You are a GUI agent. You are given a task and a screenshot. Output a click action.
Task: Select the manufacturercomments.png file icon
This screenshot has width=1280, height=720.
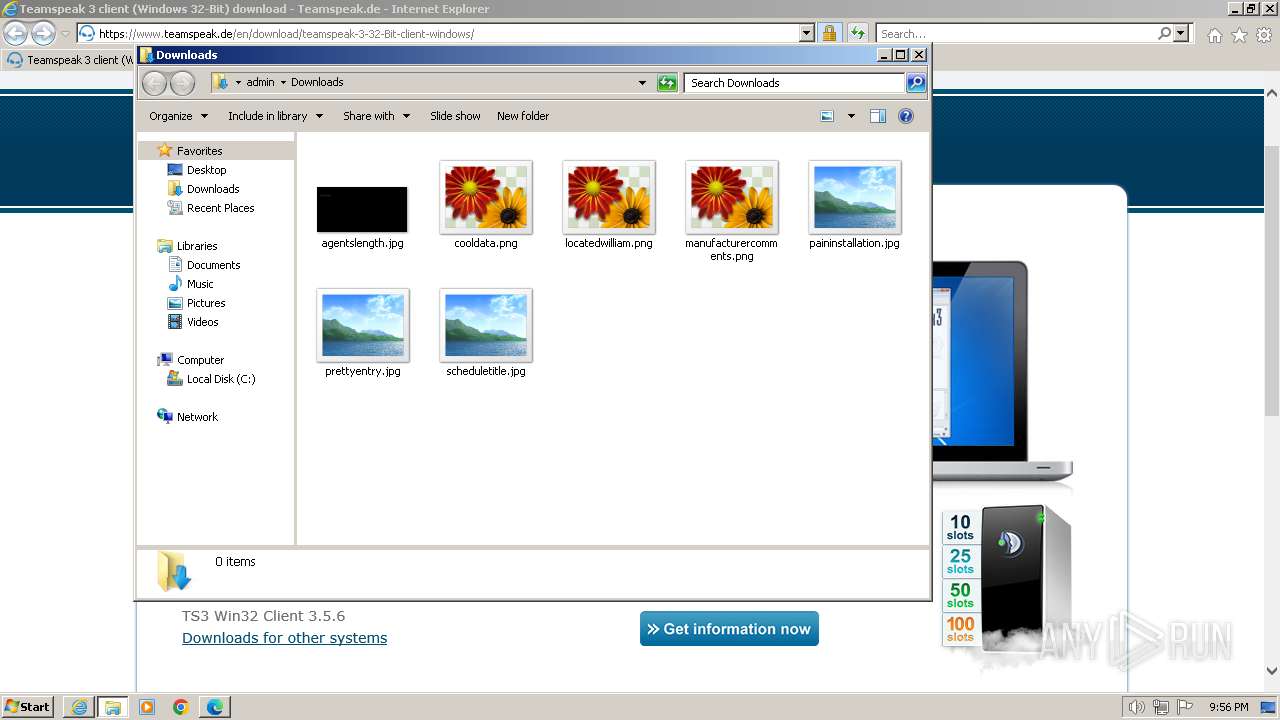point(732,197)
